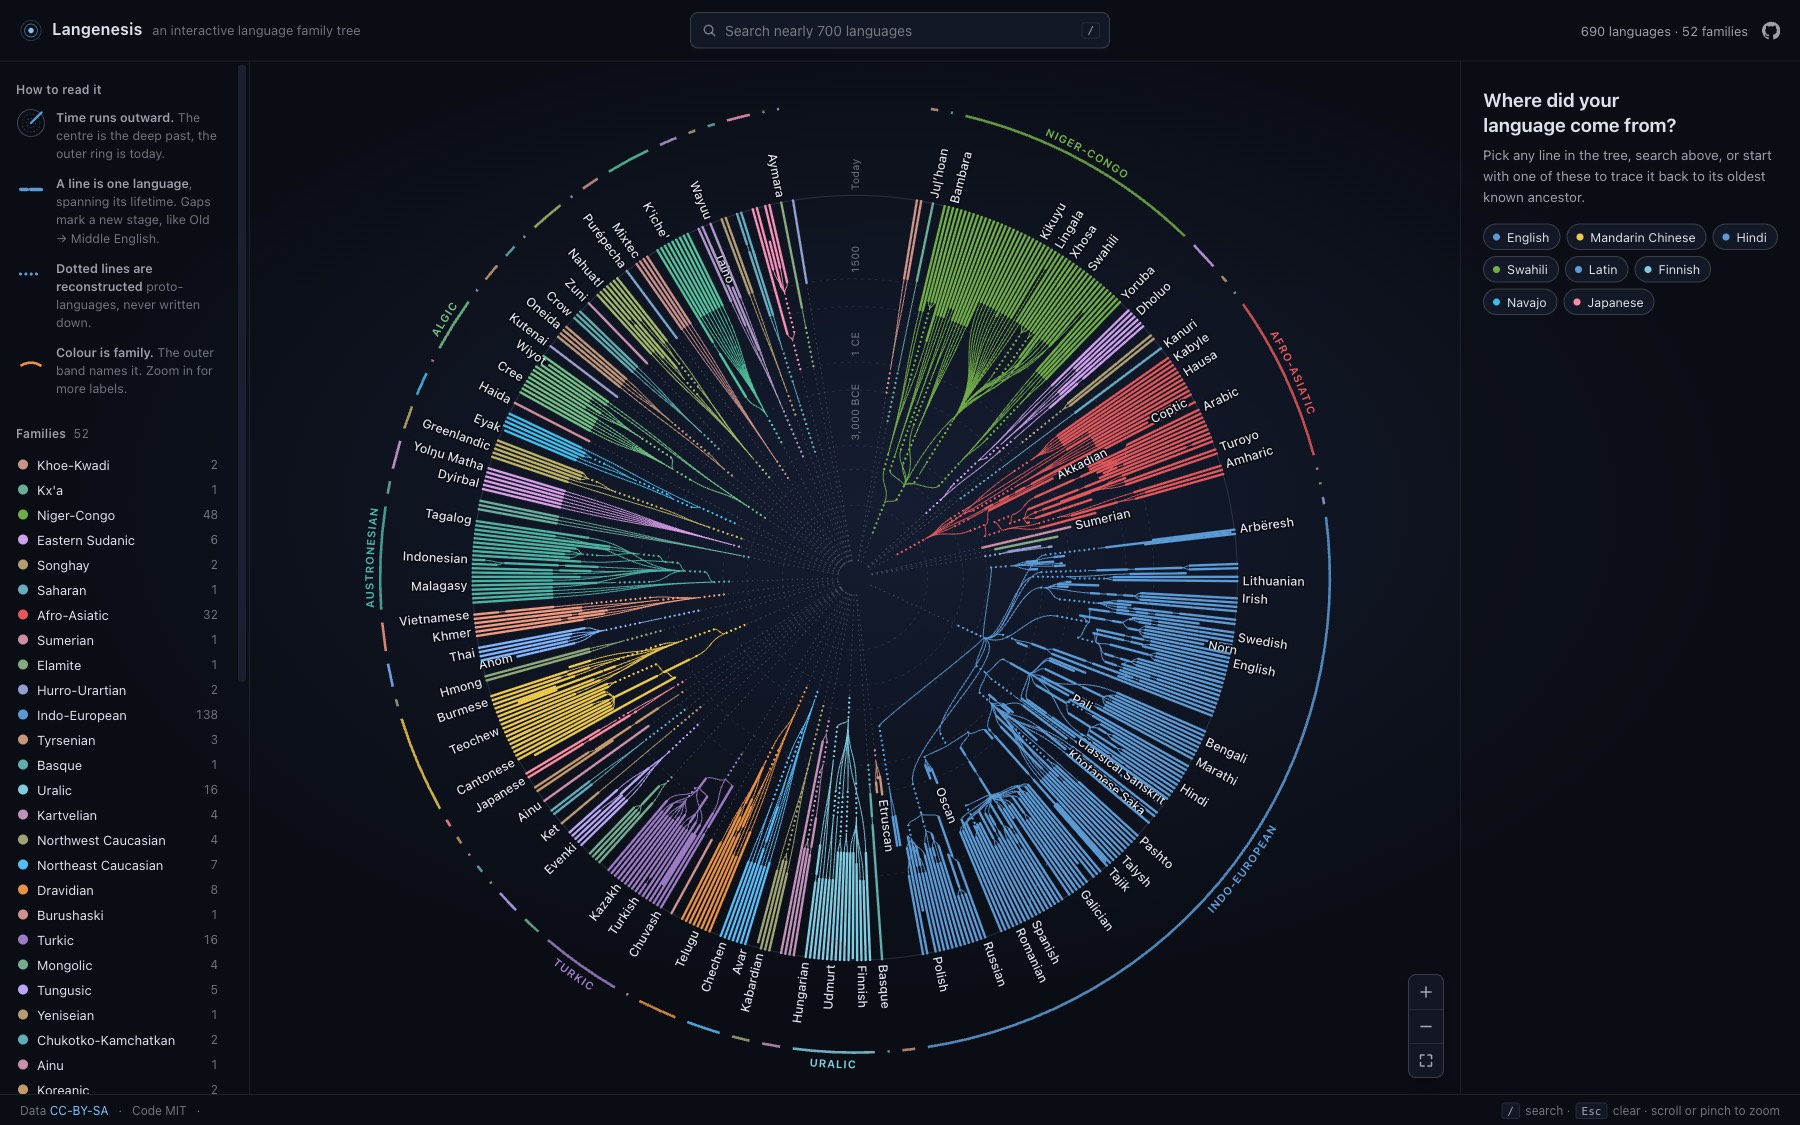
Task: Click the Tagalog label in the tree
Action: (x=448, y=516)
